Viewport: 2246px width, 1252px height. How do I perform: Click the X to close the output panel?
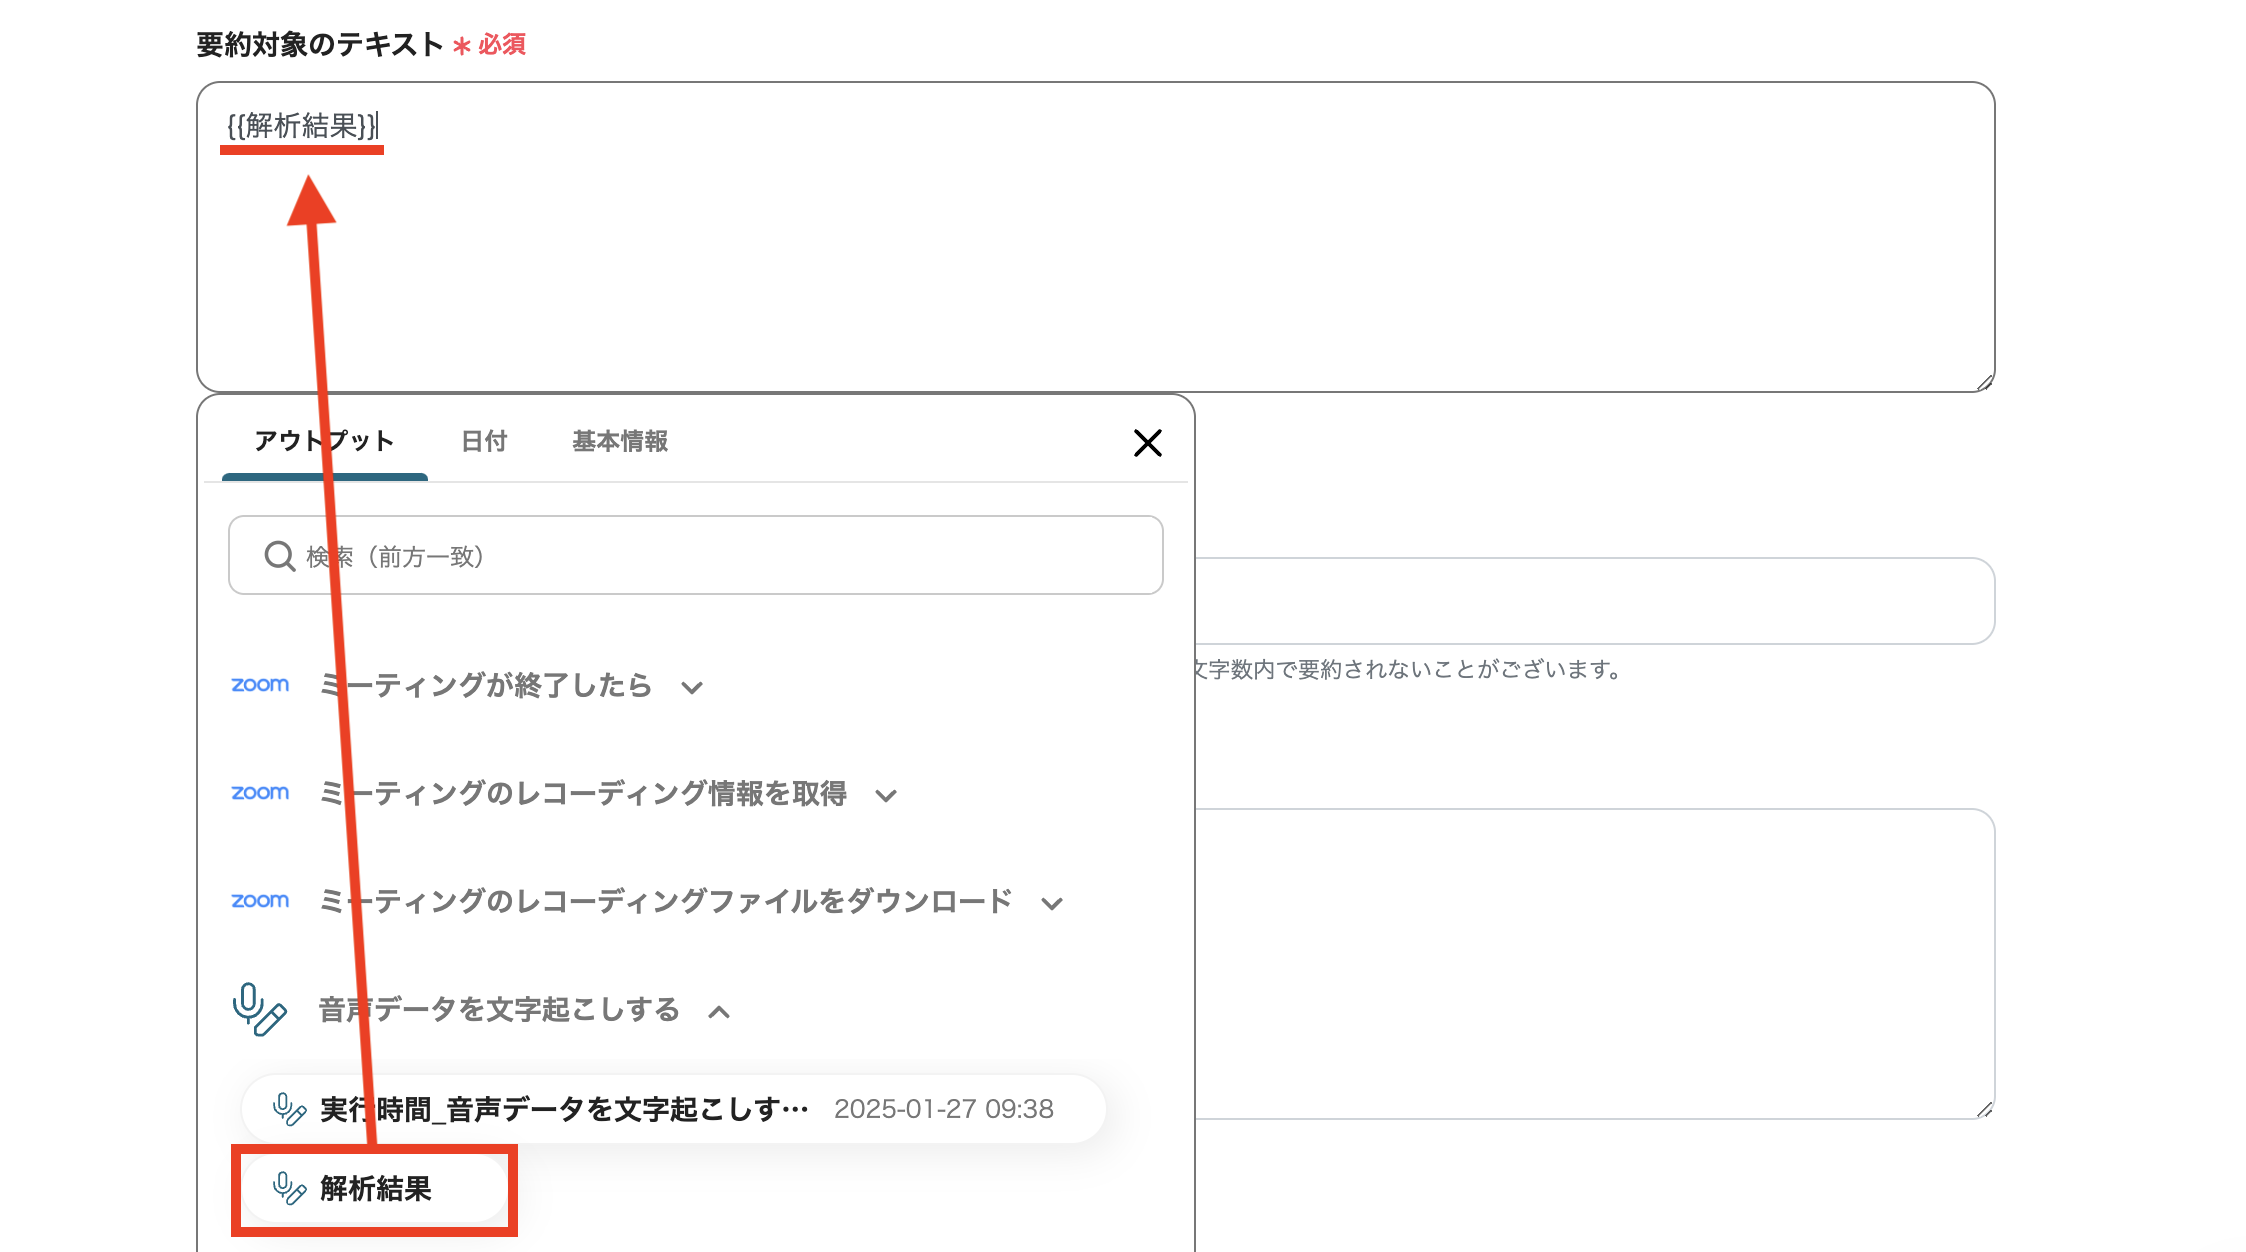click(x=1148, y=443)
